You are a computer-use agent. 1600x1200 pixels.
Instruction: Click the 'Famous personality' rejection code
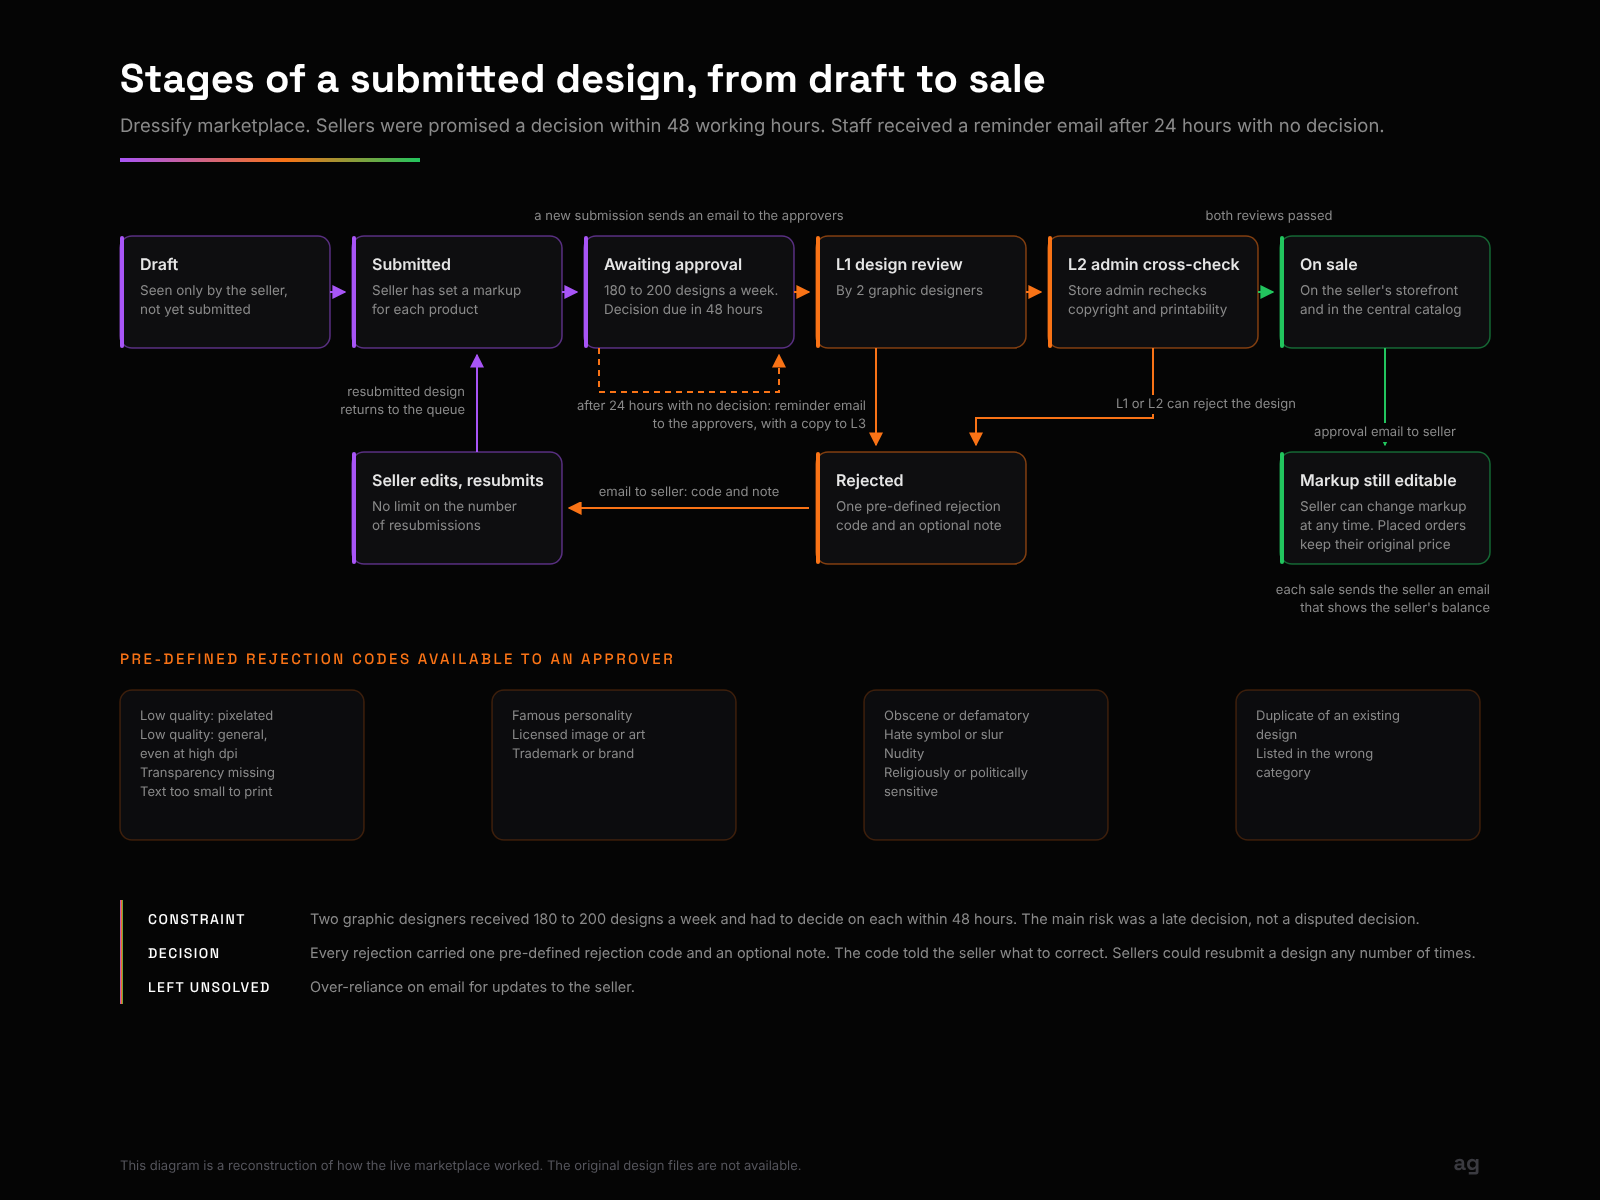(572, 715)
